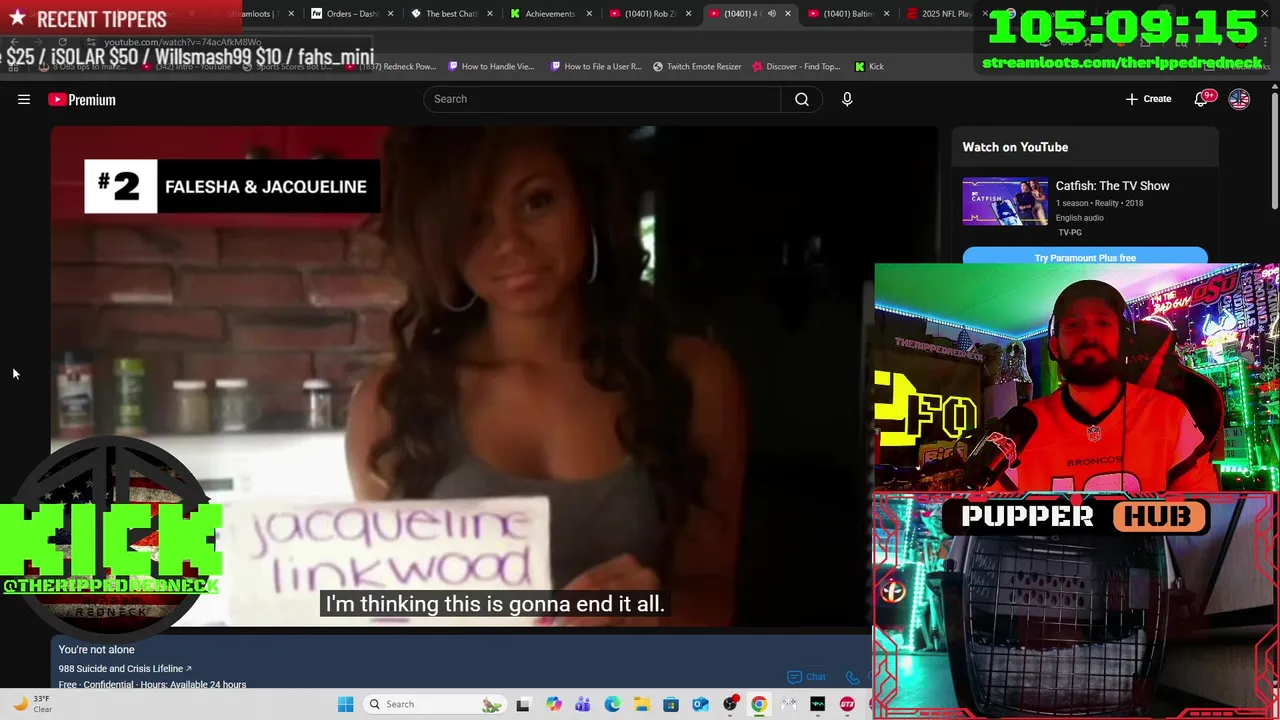Click the 'Watch on YouTube' heading

pos(1015,147)
